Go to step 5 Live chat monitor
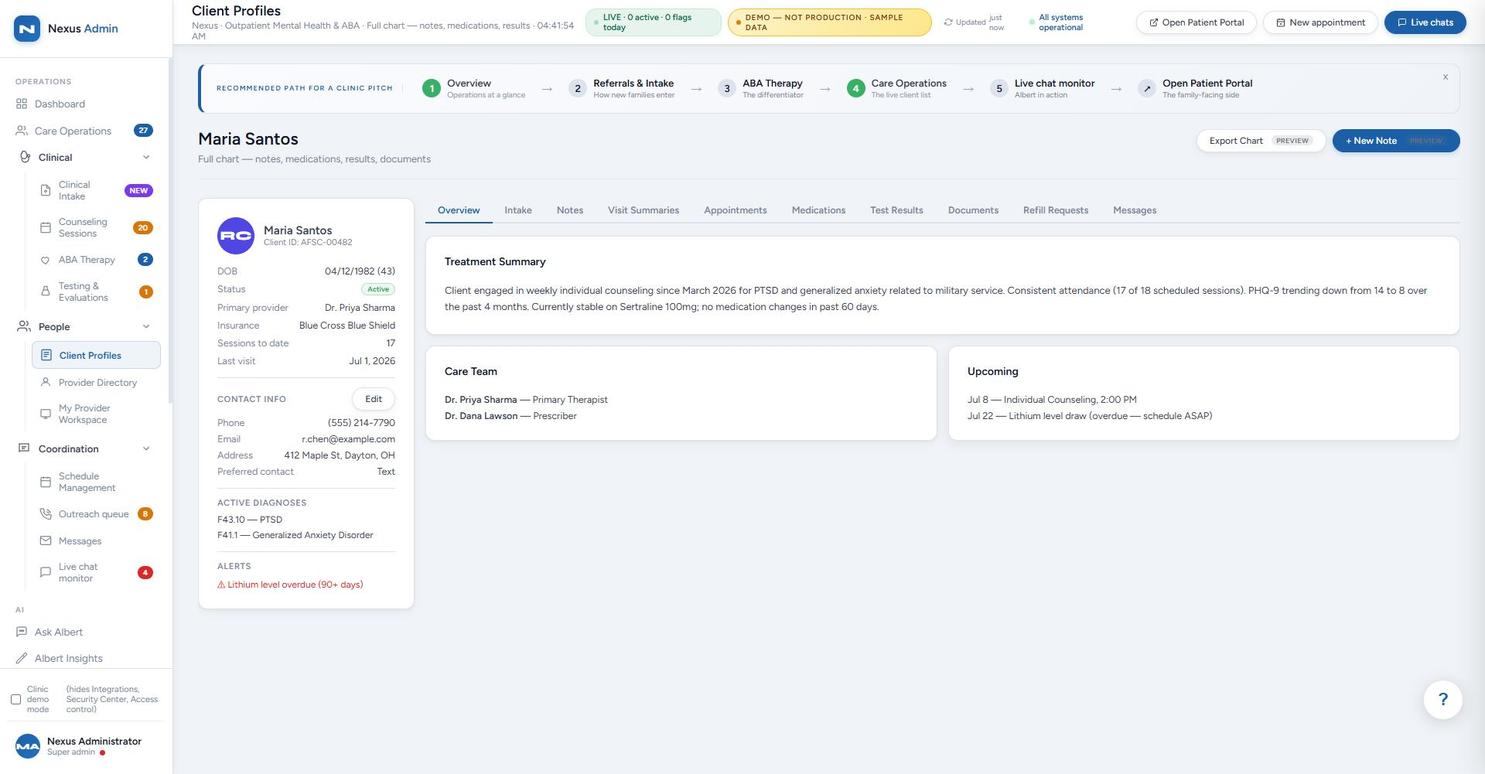Image resolution: width=1485 pixels, height=774 pixels. click(x=1043, y=88)
